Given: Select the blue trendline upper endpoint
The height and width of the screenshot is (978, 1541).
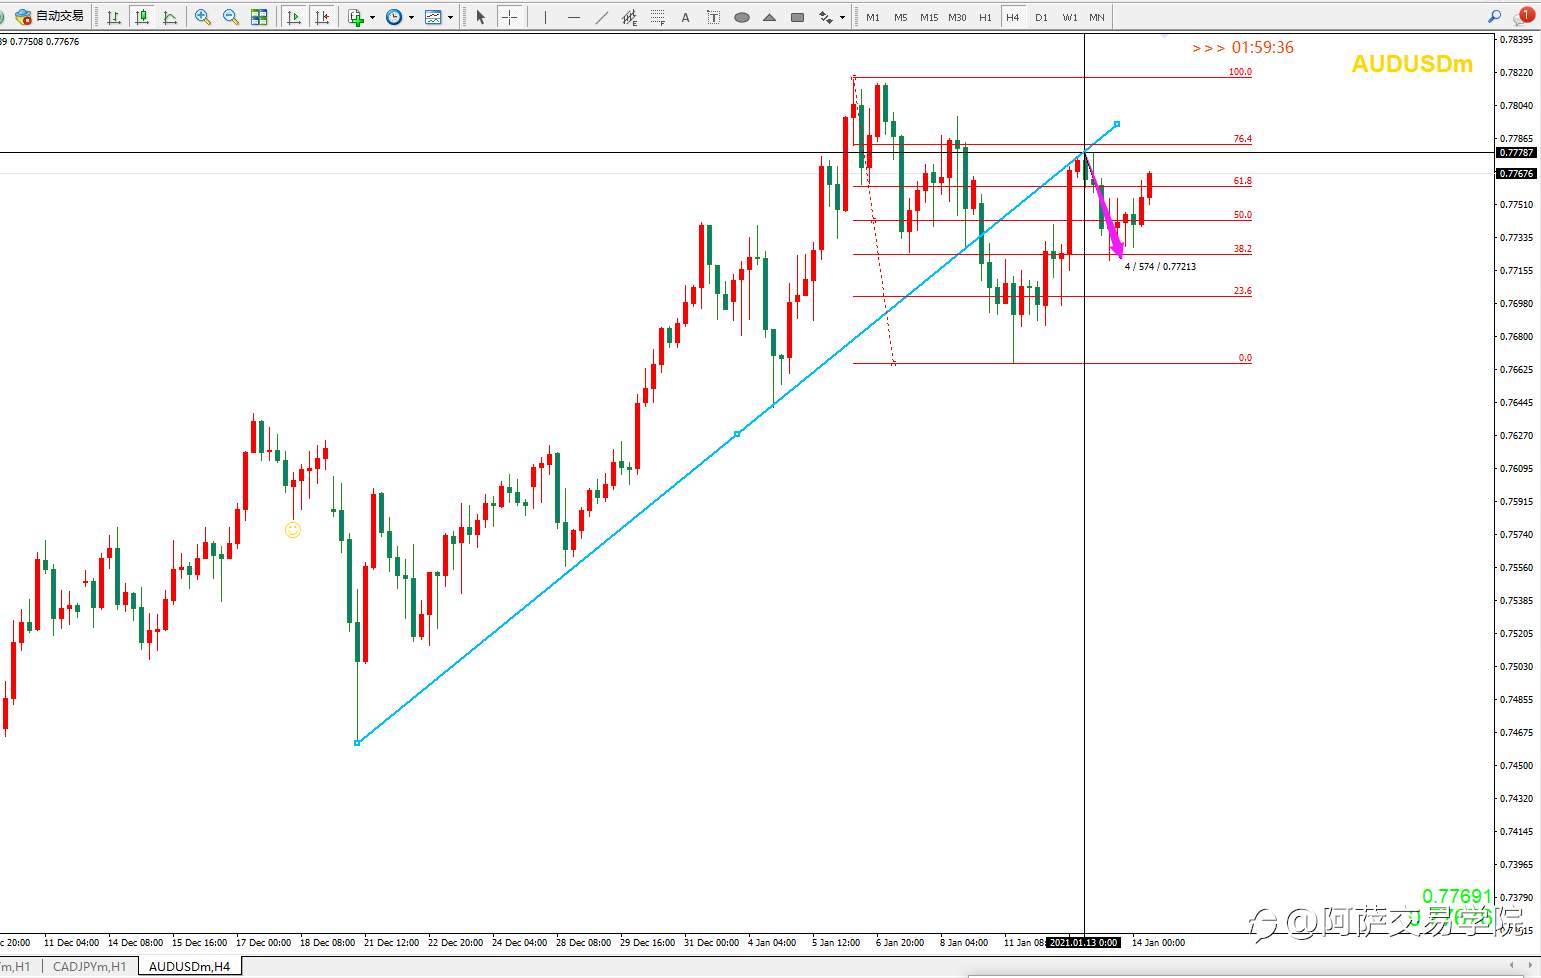Looking at the screenshot, I should click(x=1117, y=124).
